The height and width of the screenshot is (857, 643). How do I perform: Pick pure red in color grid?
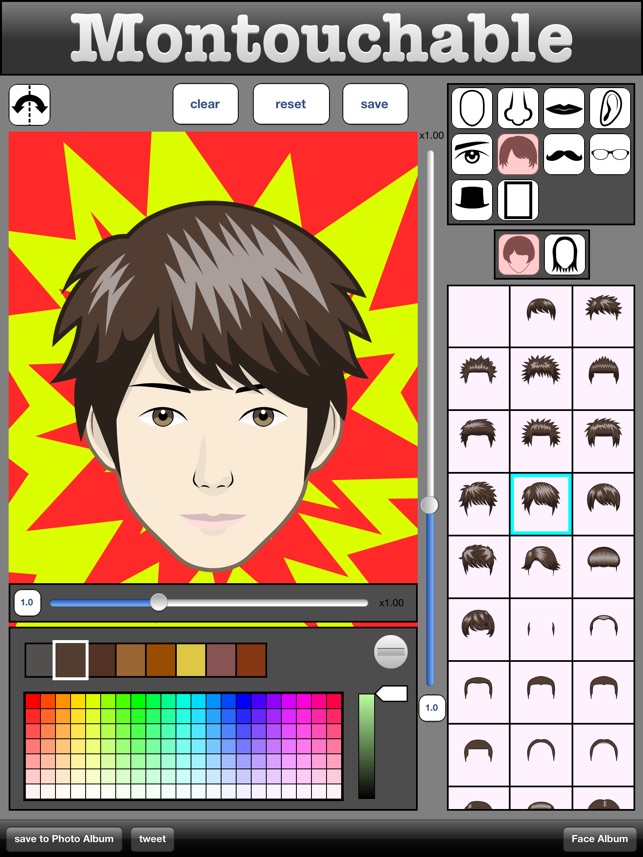[33, 701]
